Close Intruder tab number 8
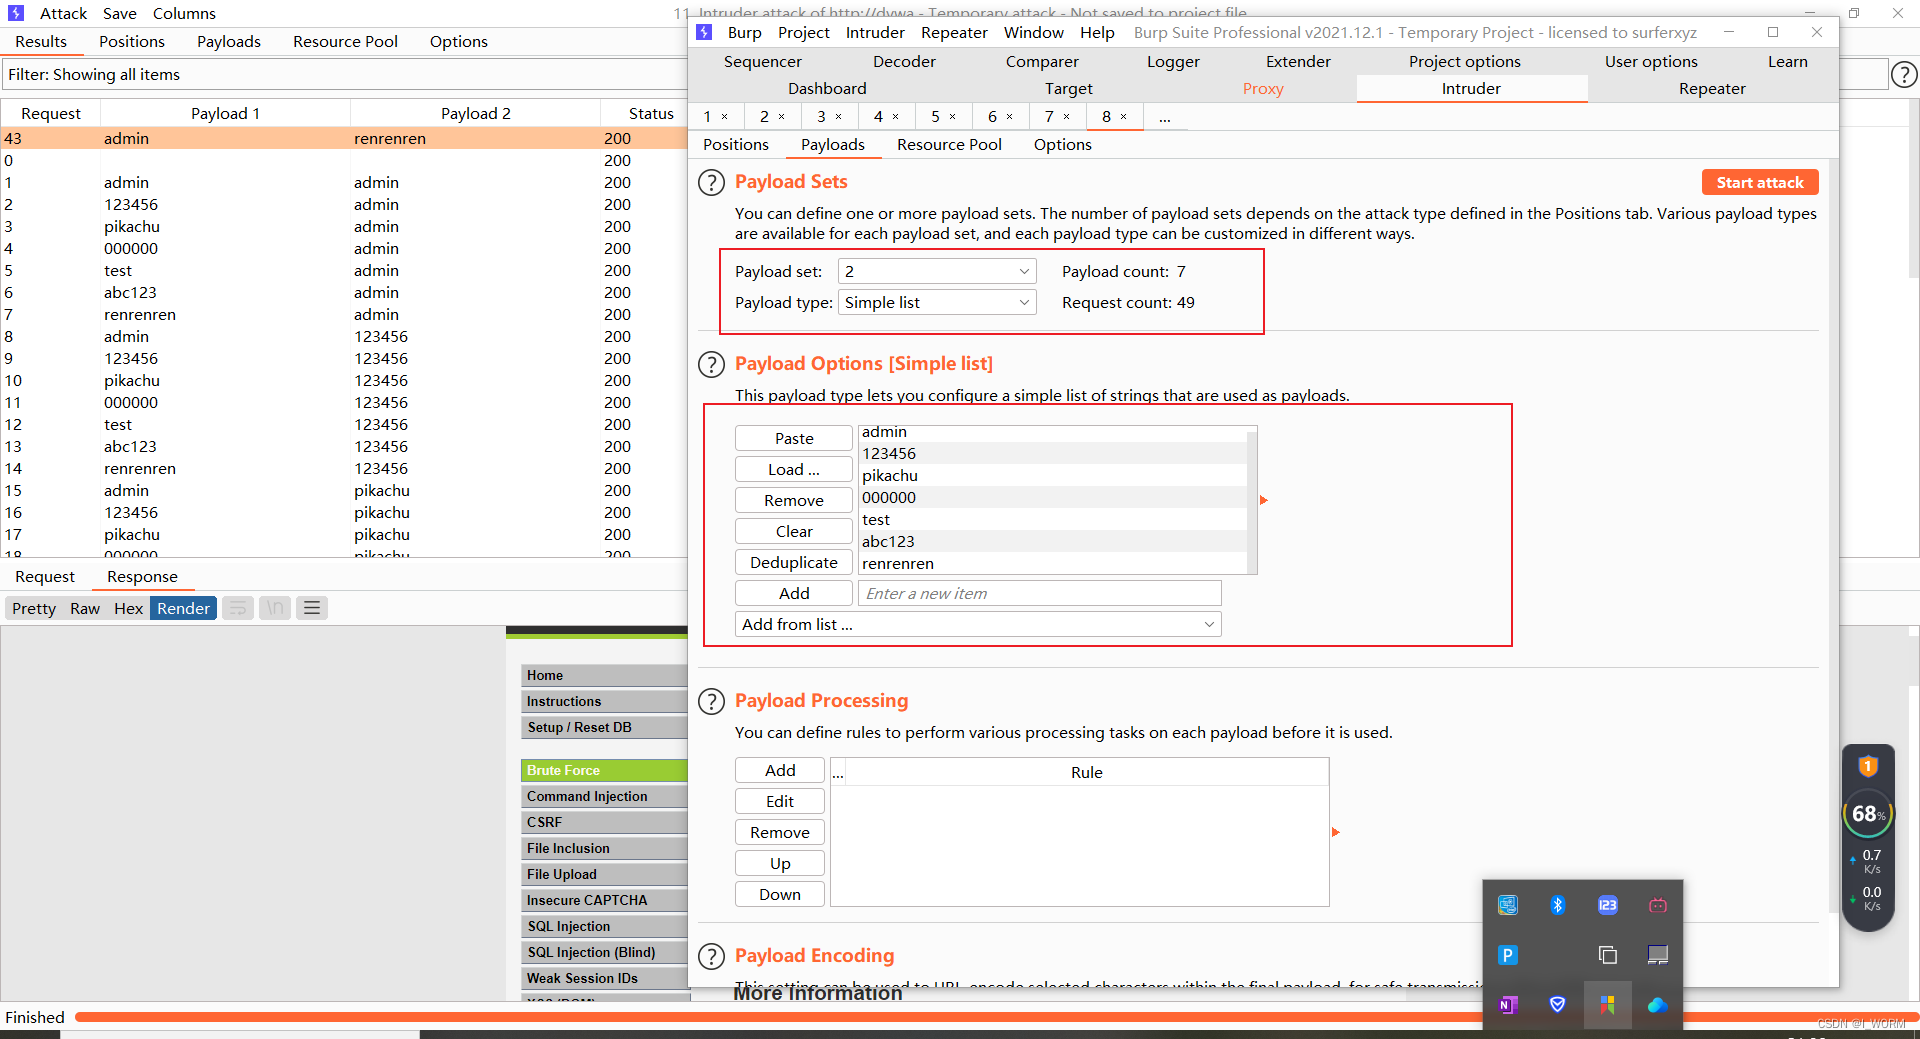 1124,117
